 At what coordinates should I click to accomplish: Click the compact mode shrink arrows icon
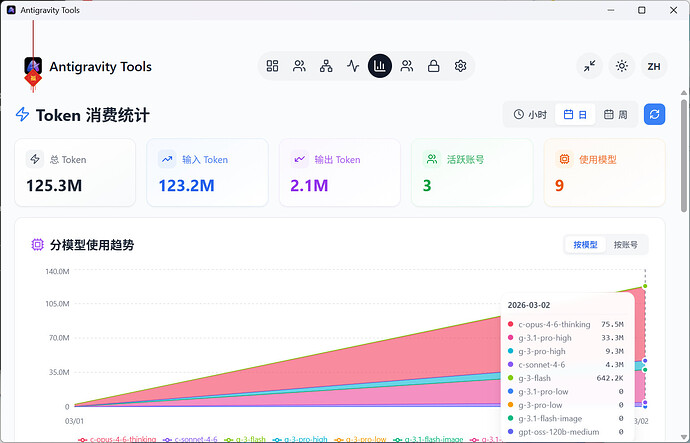[589, 66]
